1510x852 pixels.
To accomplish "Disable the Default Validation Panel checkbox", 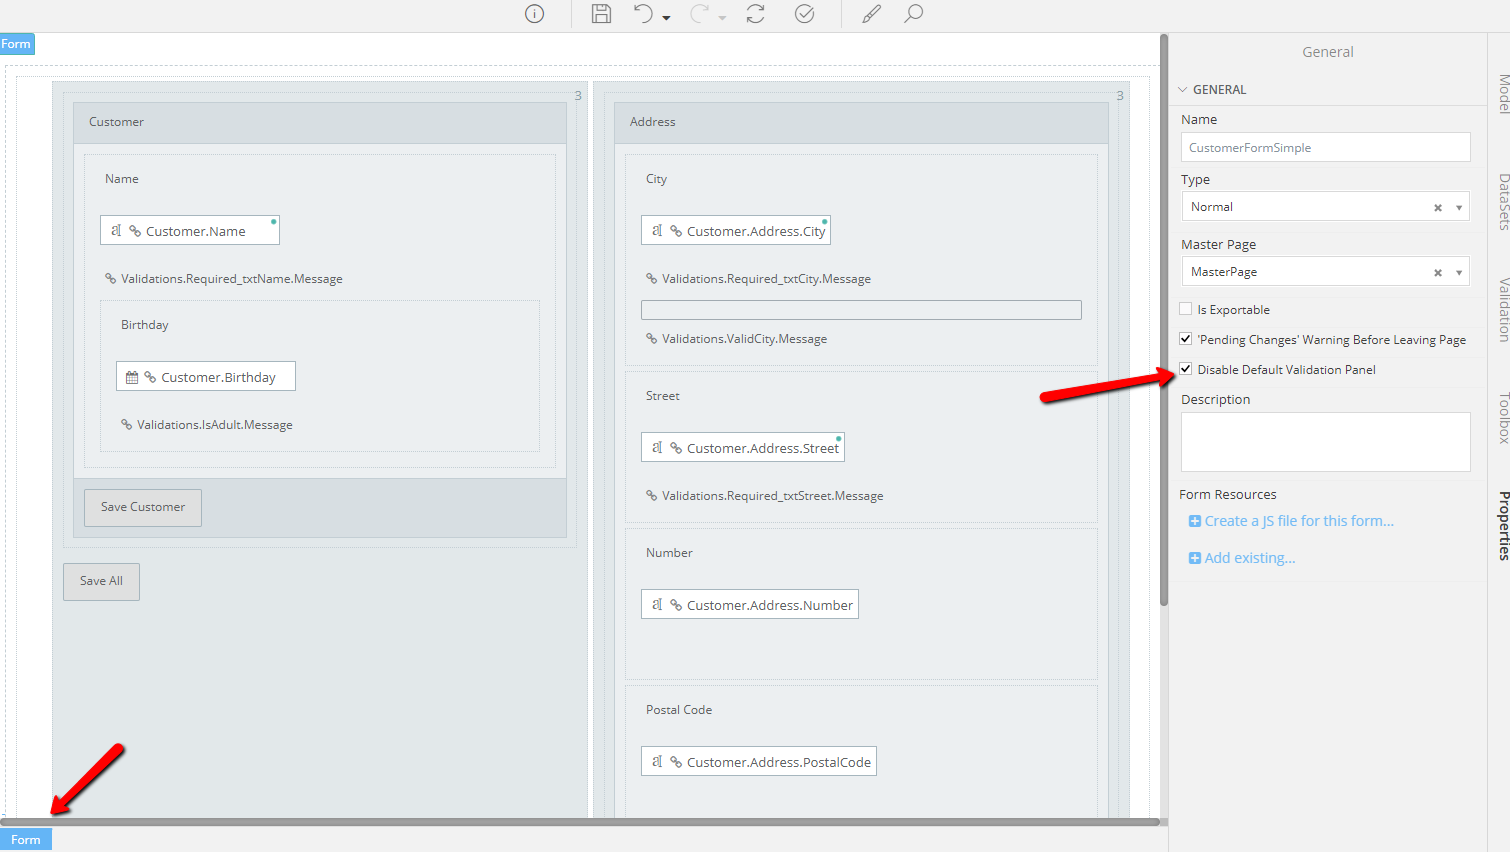I will click(x=1185, y=369).
